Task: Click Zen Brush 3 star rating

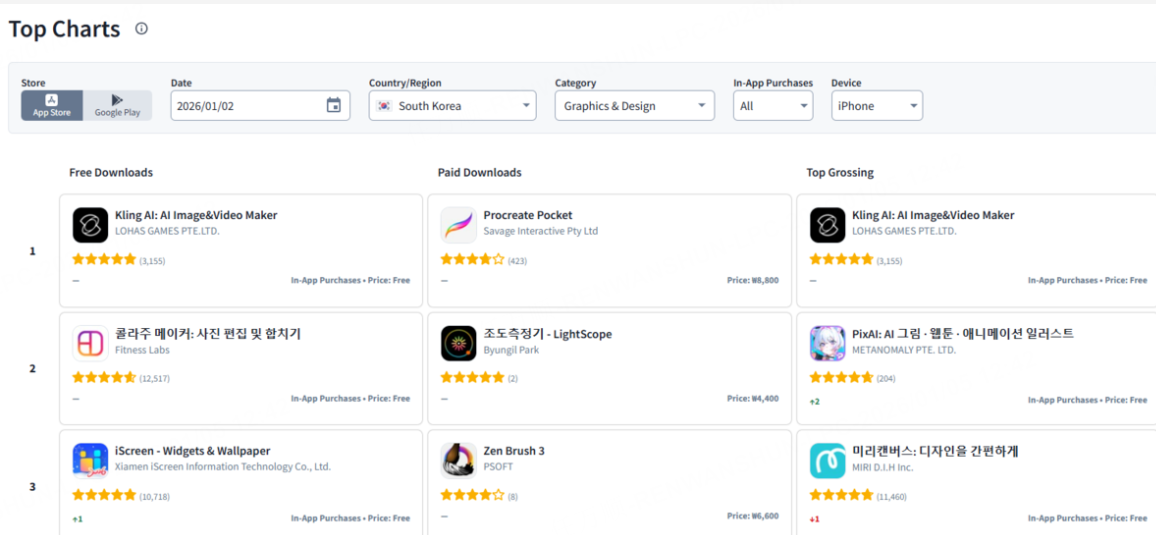Action: pos(473,495)
